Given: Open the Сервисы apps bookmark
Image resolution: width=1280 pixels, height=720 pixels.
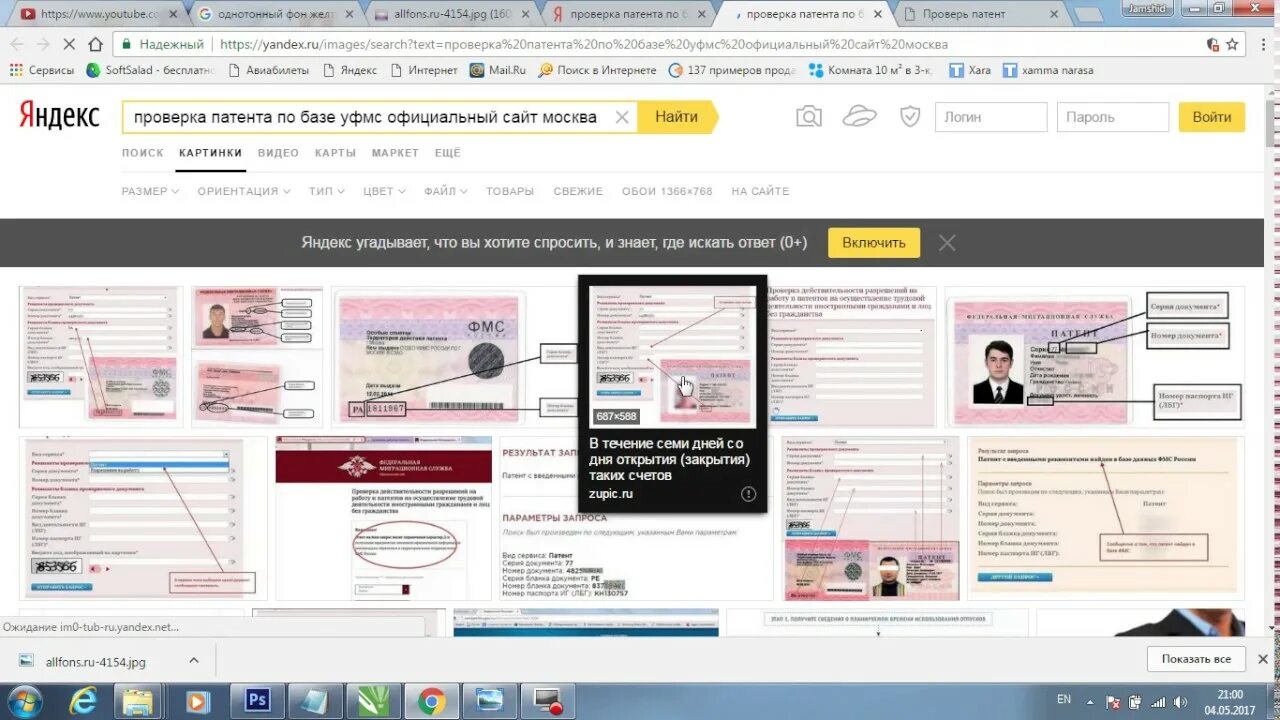Looking at the screenshot, I should [42, 70].
